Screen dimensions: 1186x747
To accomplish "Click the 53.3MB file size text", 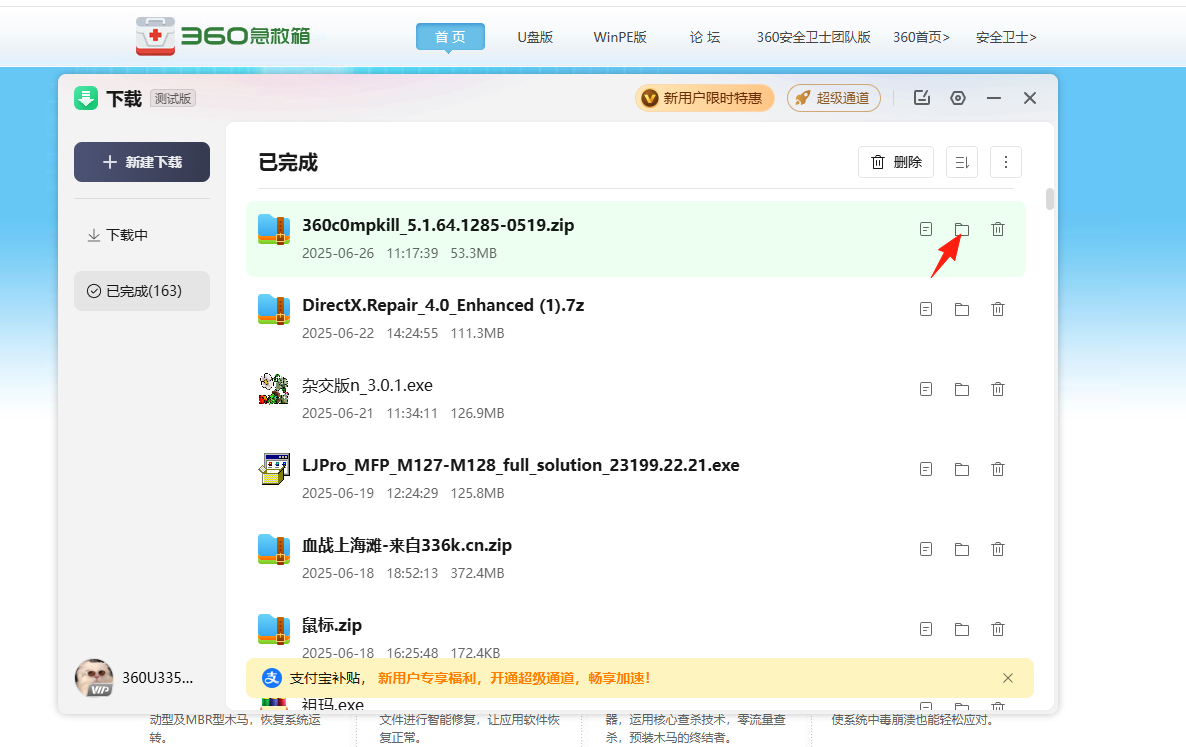I will (473, 253).
